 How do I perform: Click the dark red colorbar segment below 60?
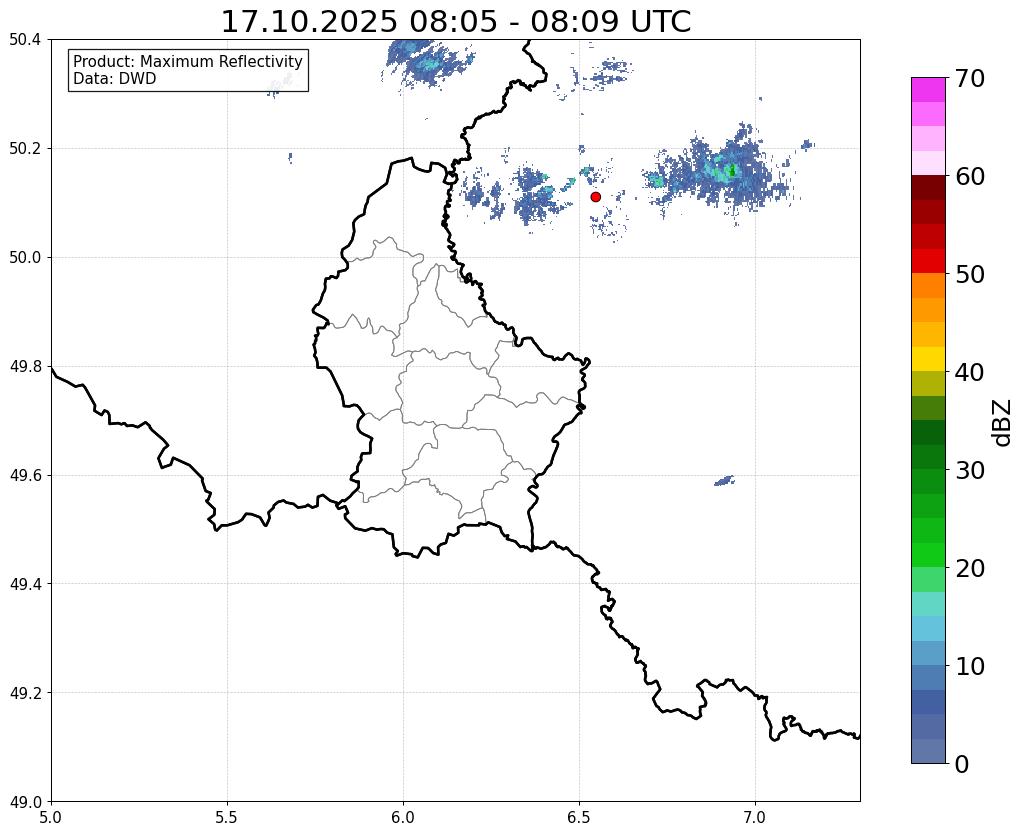pyautogui.click(x=928, y=187)
